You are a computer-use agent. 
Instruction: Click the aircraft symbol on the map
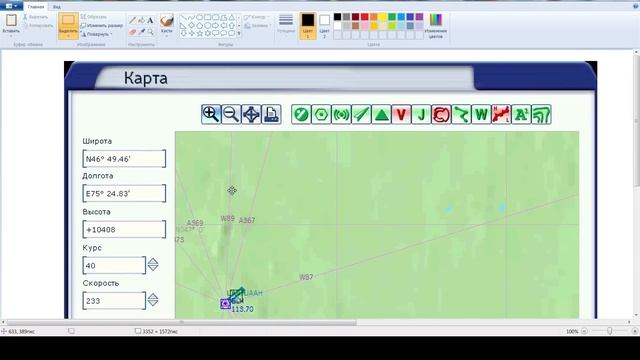tap(237, 294)
